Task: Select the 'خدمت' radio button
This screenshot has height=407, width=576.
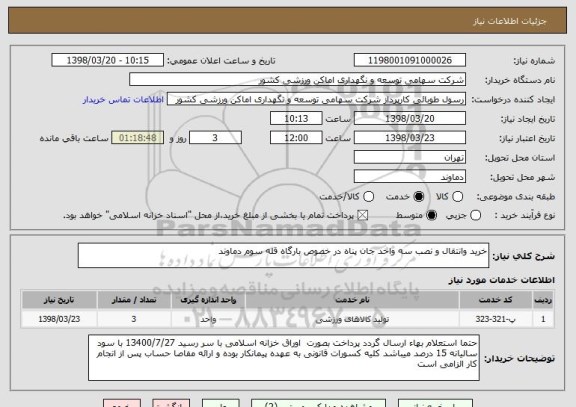Action: click(x=419, y=197)
